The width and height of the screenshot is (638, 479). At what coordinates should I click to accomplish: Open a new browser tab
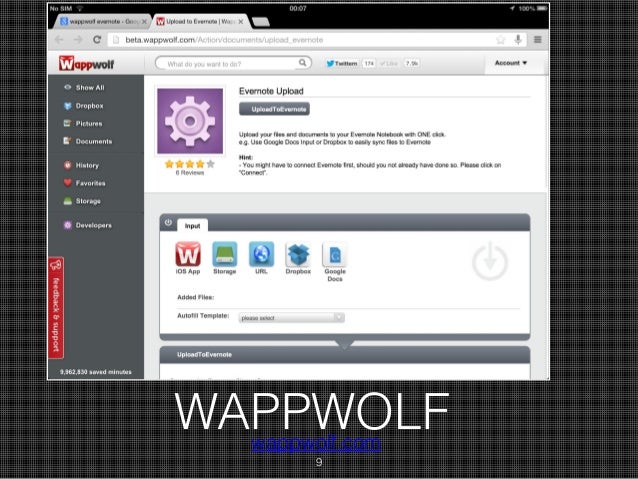click(260, 22)
